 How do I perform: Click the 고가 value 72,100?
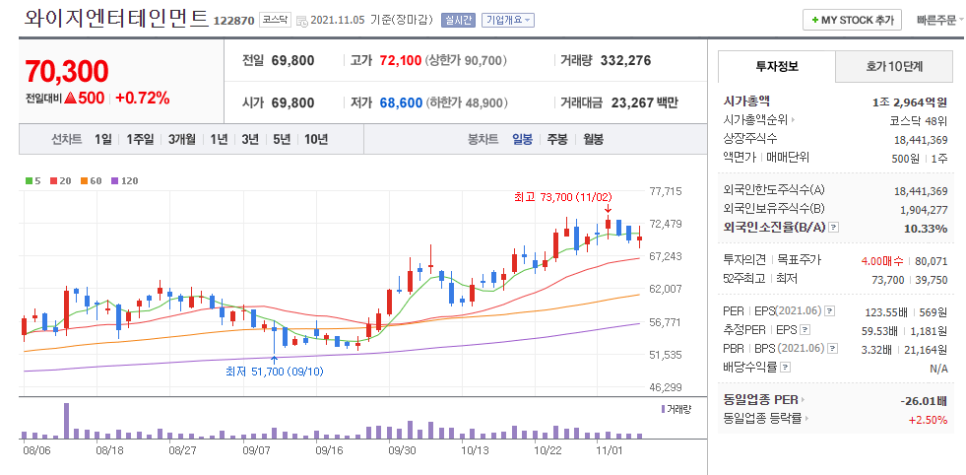tap(401, 60)
